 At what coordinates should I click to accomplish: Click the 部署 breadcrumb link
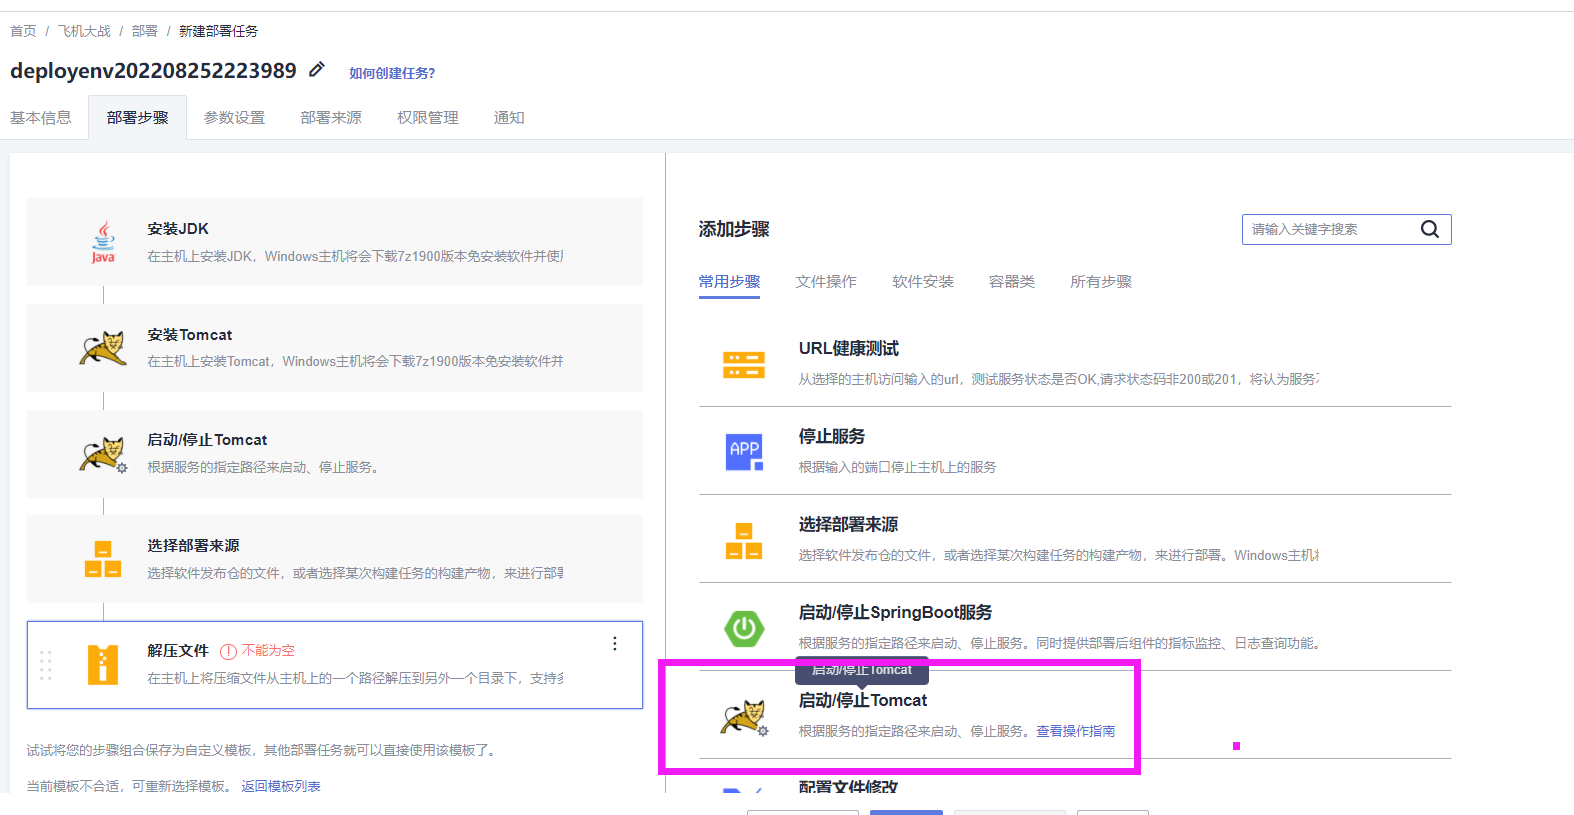click(x=145, y=31)
